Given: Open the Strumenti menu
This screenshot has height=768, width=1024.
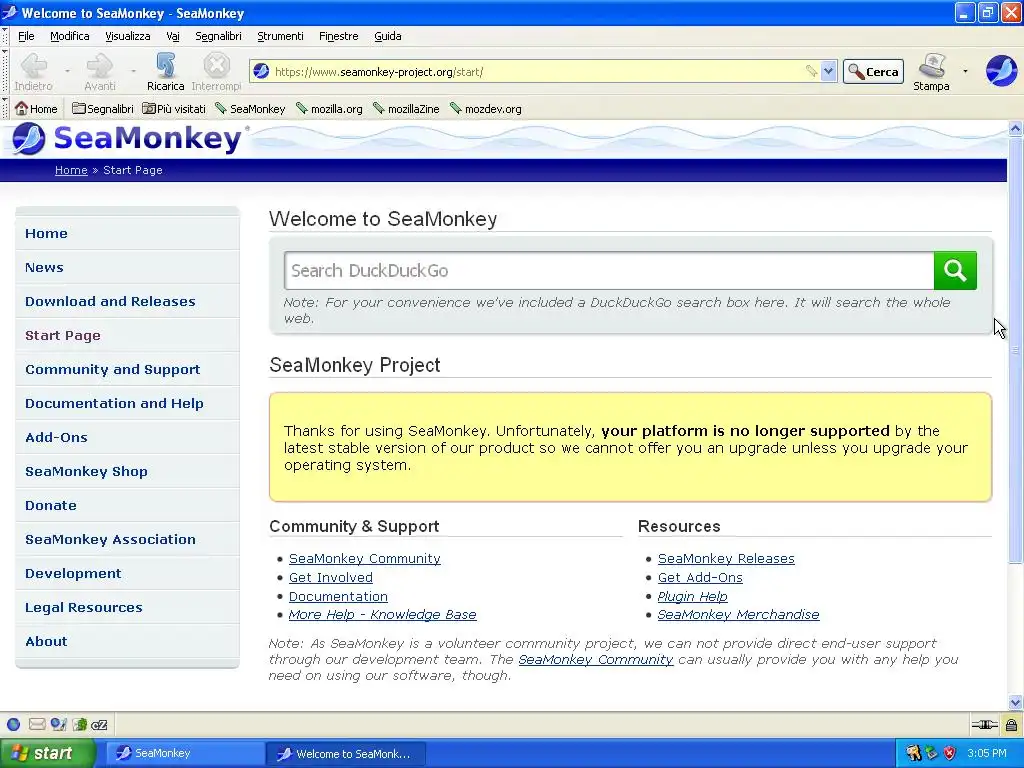Looking at the screenshot, I should point(280,36).
